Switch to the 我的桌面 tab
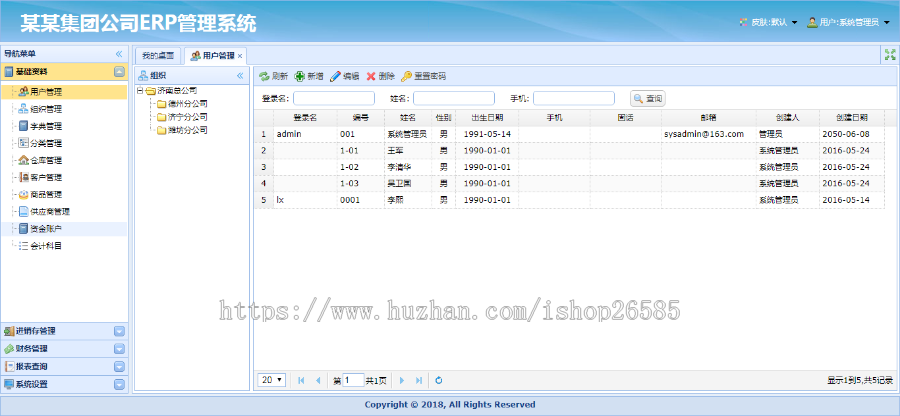900x416 pixels. 158,55
